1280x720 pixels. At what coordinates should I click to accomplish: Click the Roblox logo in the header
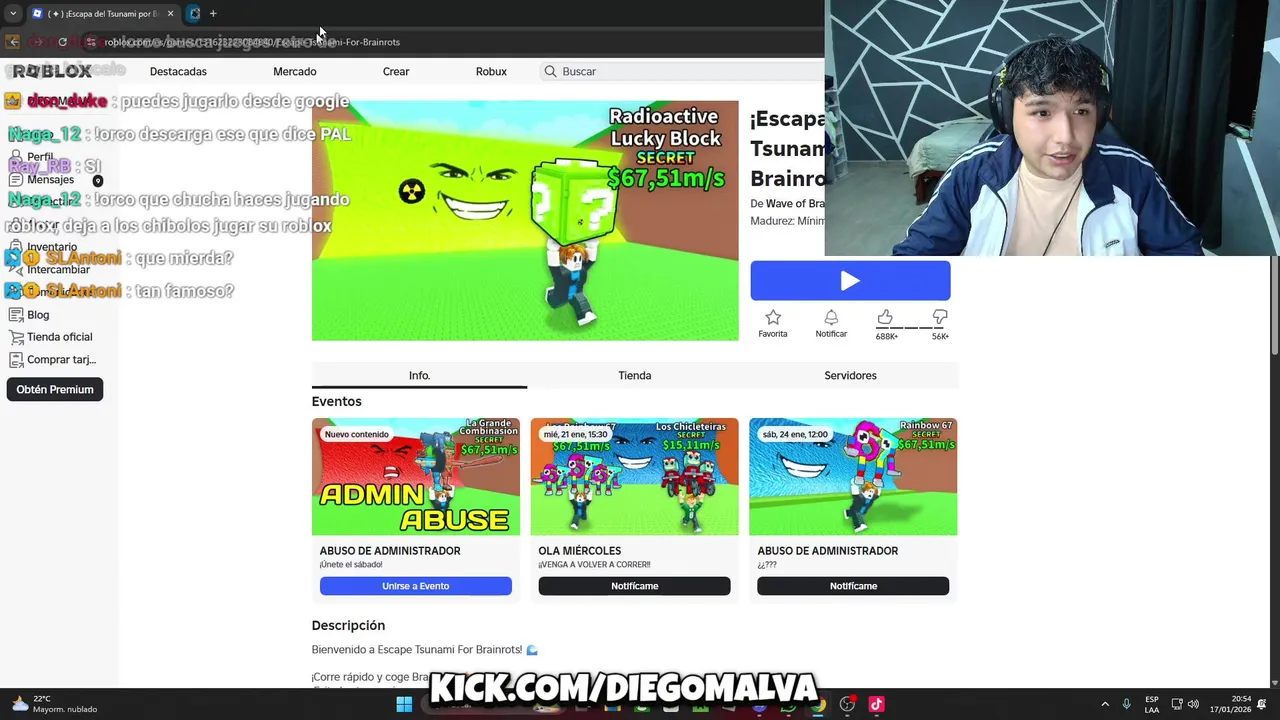point(52,71)
